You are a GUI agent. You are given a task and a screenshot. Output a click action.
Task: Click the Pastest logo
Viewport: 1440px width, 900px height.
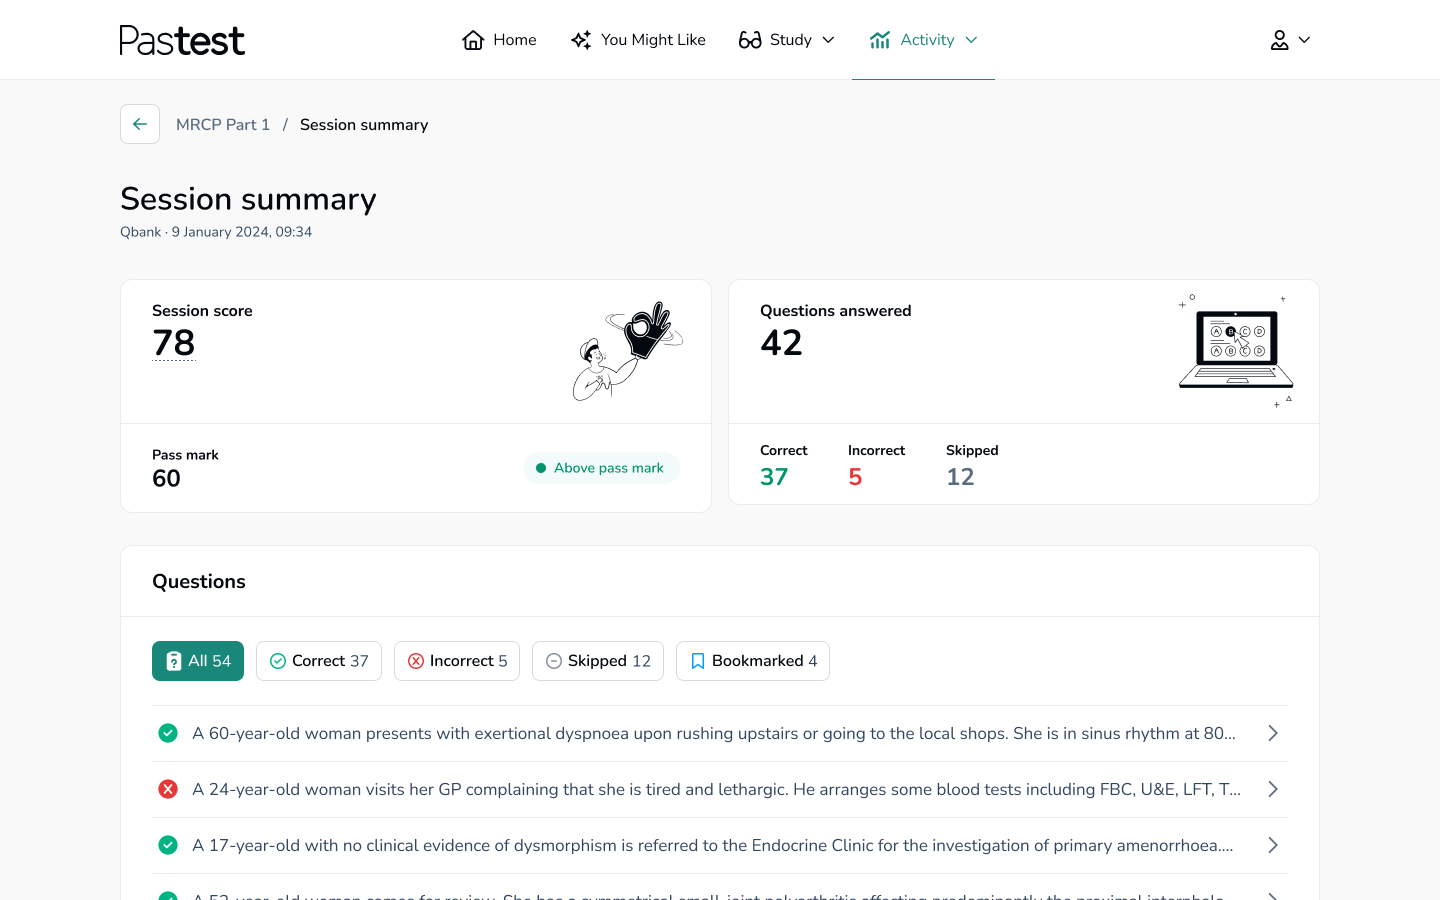pyautogui.click(x=182, y=40)
